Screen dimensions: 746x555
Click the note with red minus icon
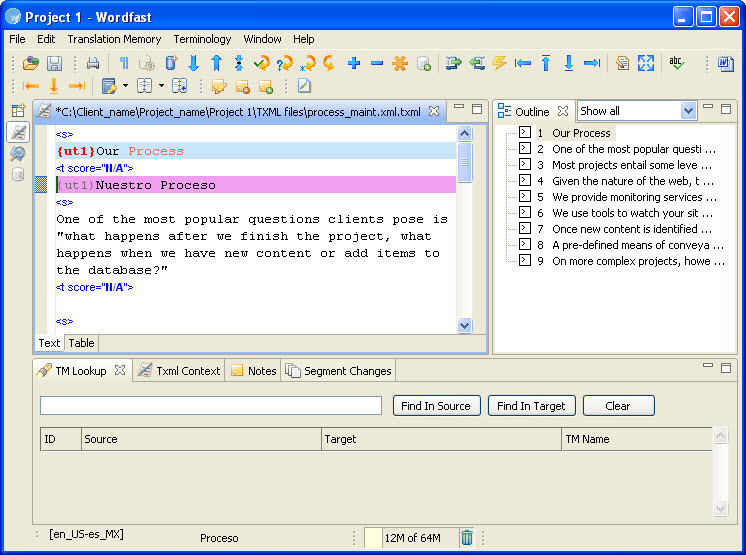tap(242, 86)
